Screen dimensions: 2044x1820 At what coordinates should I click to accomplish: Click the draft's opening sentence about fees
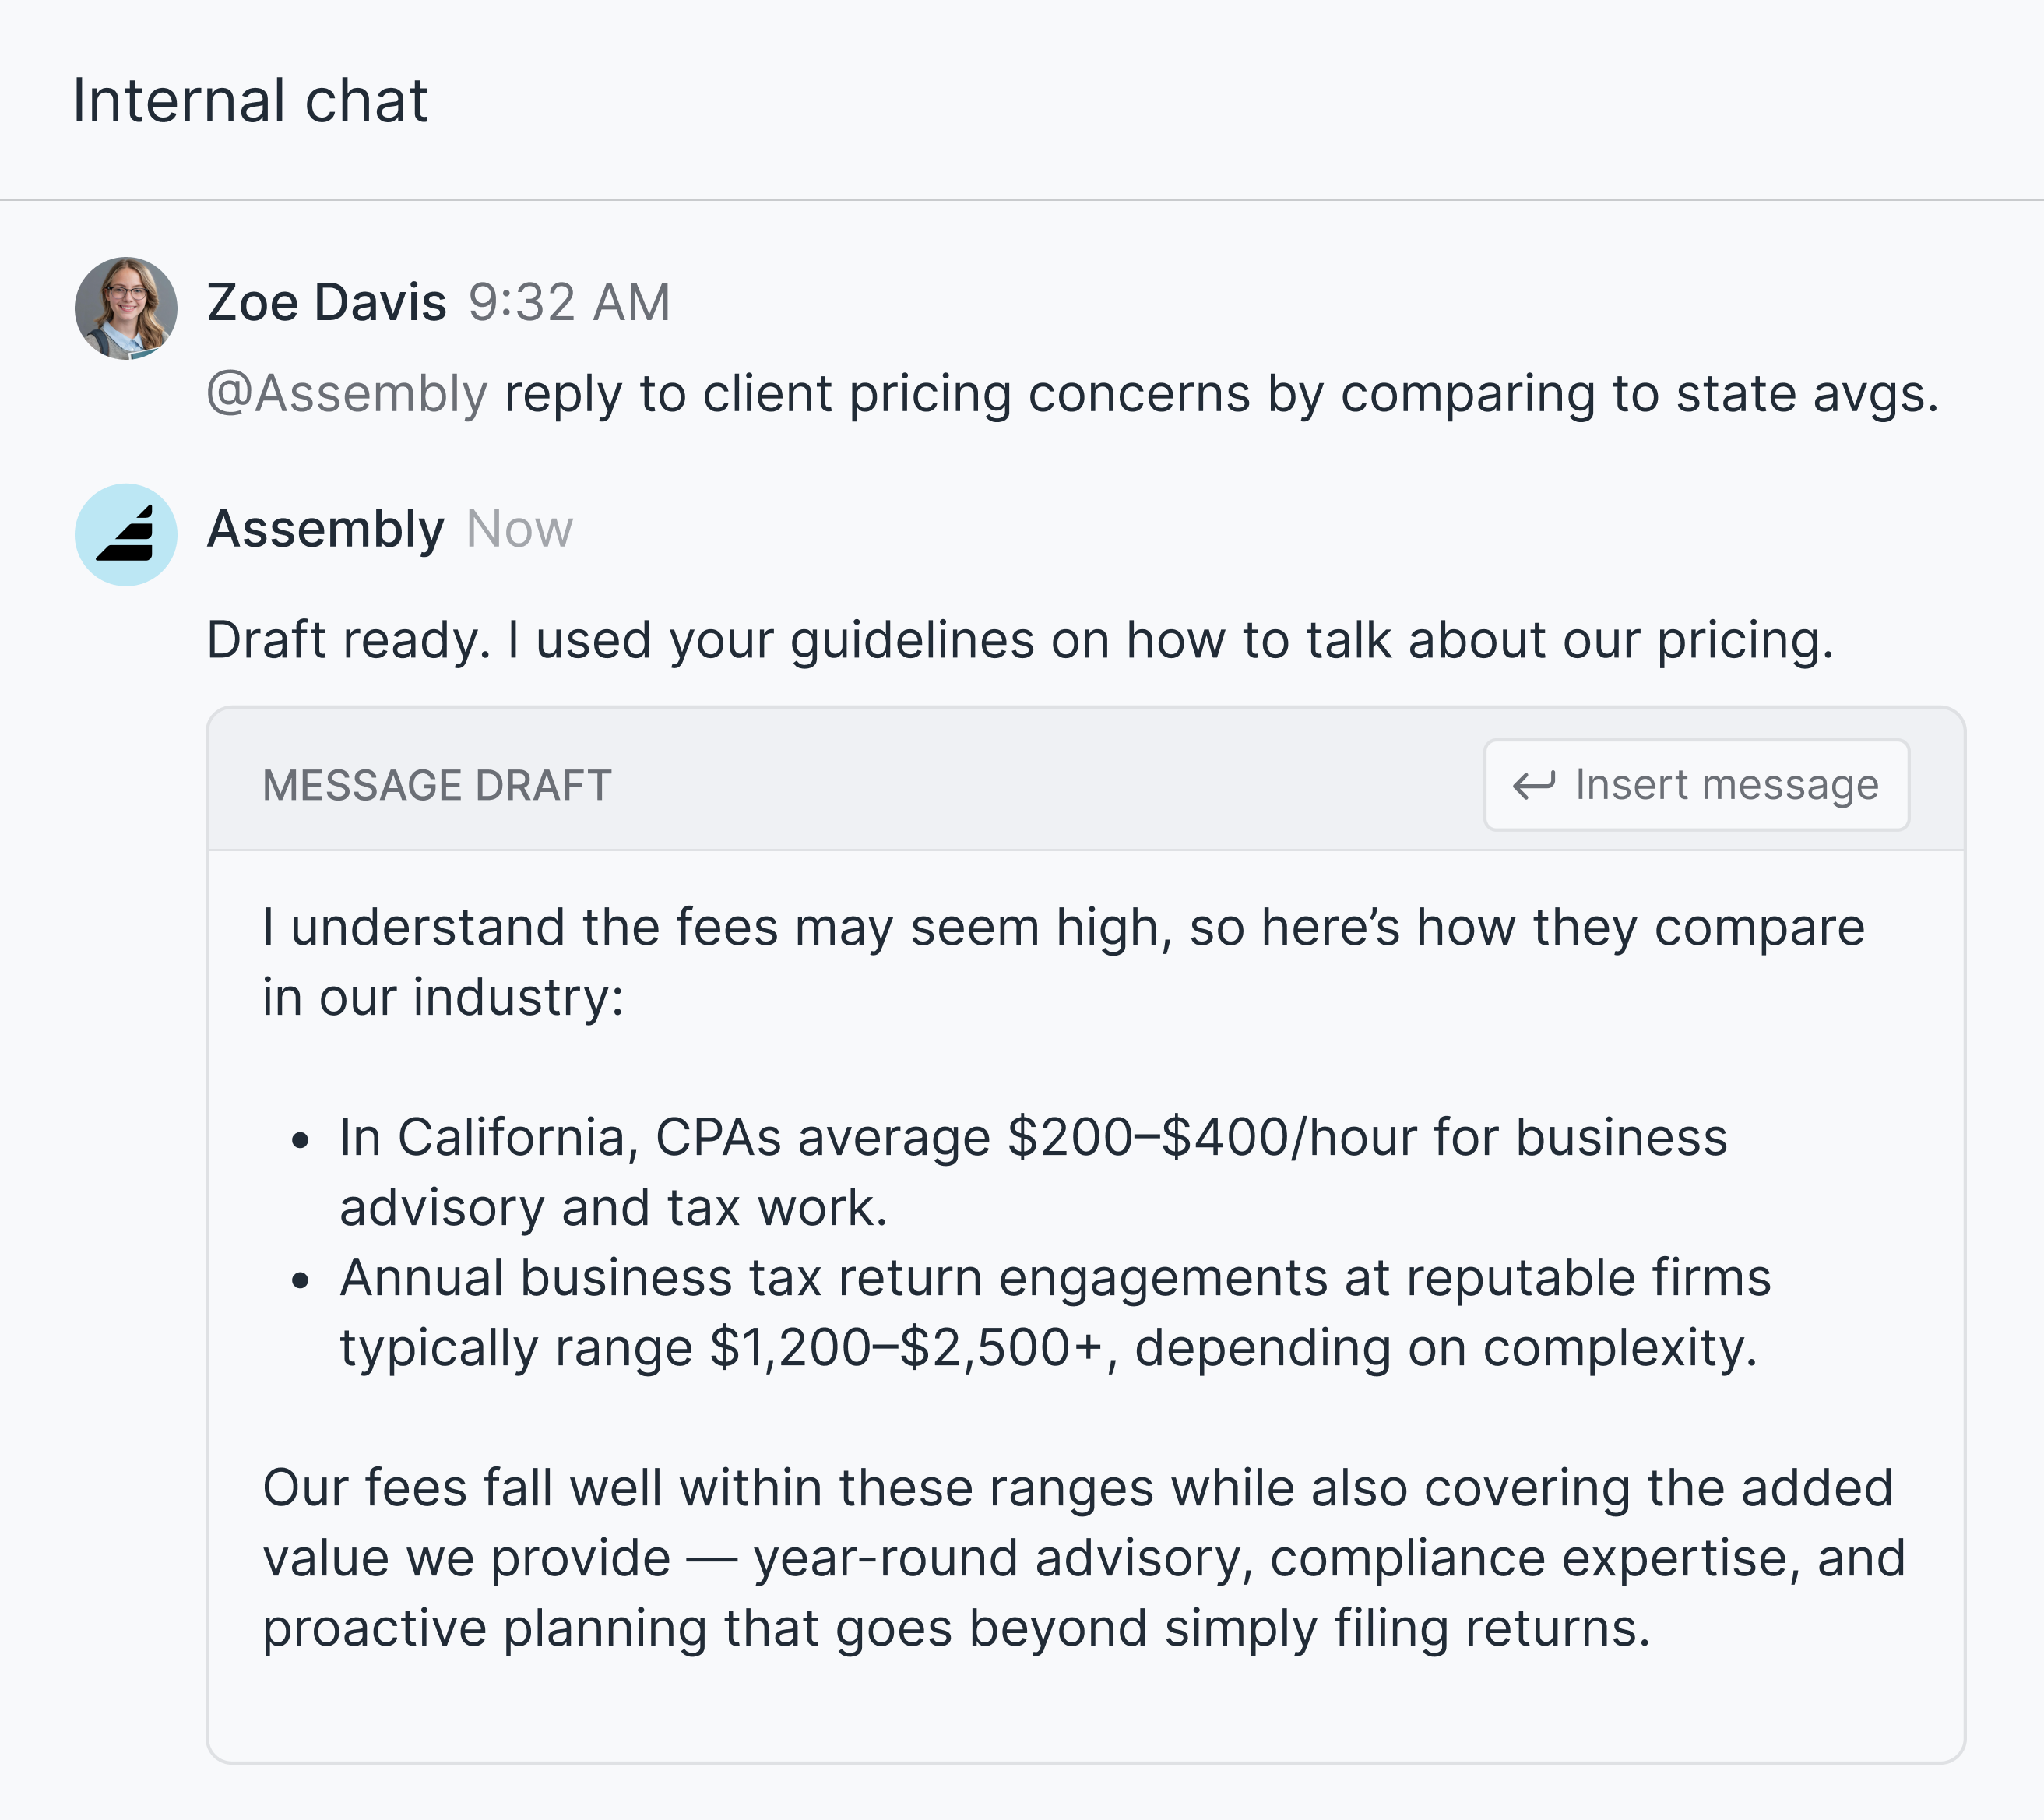pyautogui.click(x=1063, y=962)
